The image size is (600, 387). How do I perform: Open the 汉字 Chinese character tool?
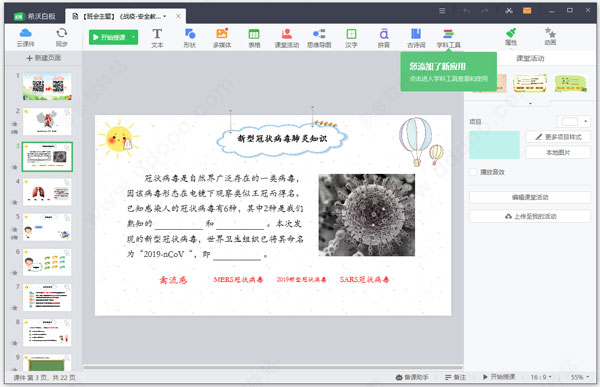coord(351,38)
